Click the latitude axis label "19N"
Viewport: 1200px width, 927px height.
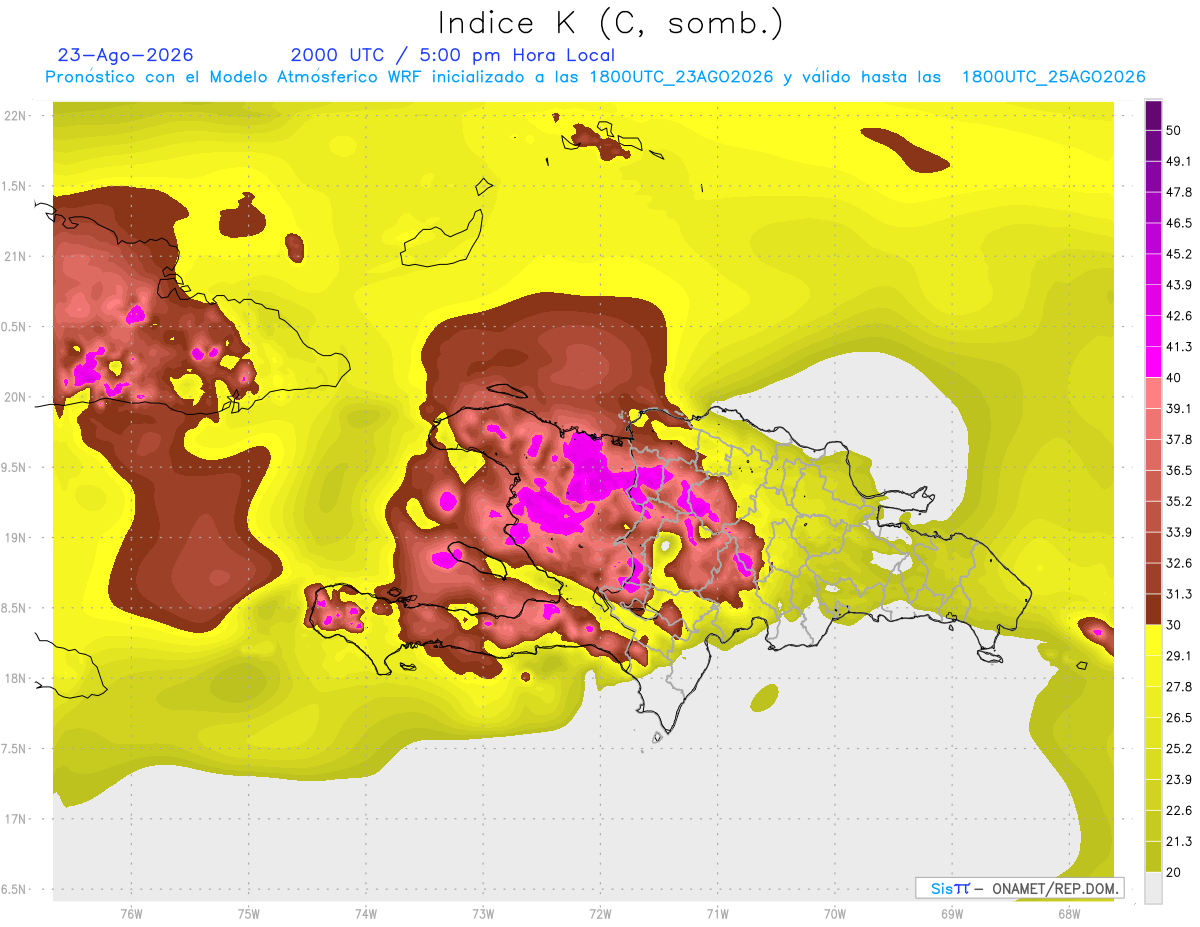pos(17,538)
